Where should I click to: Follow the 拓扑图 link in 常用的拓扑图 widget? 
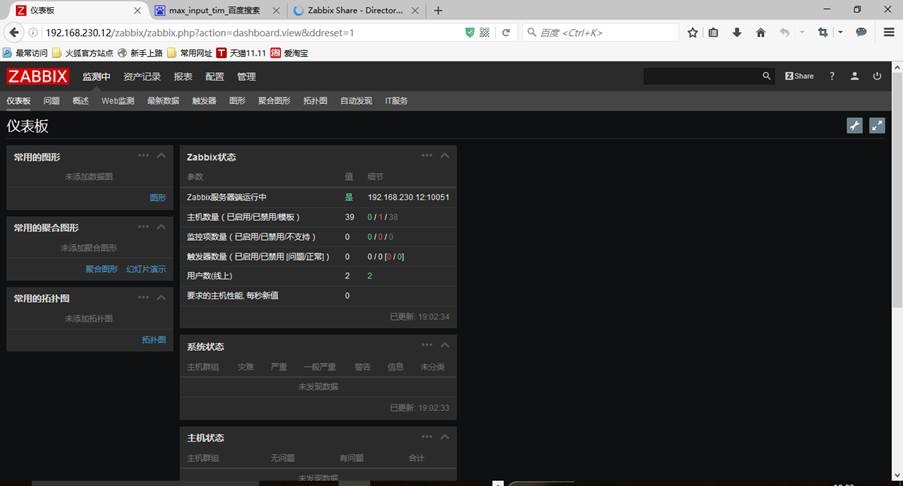click(154, 340)
